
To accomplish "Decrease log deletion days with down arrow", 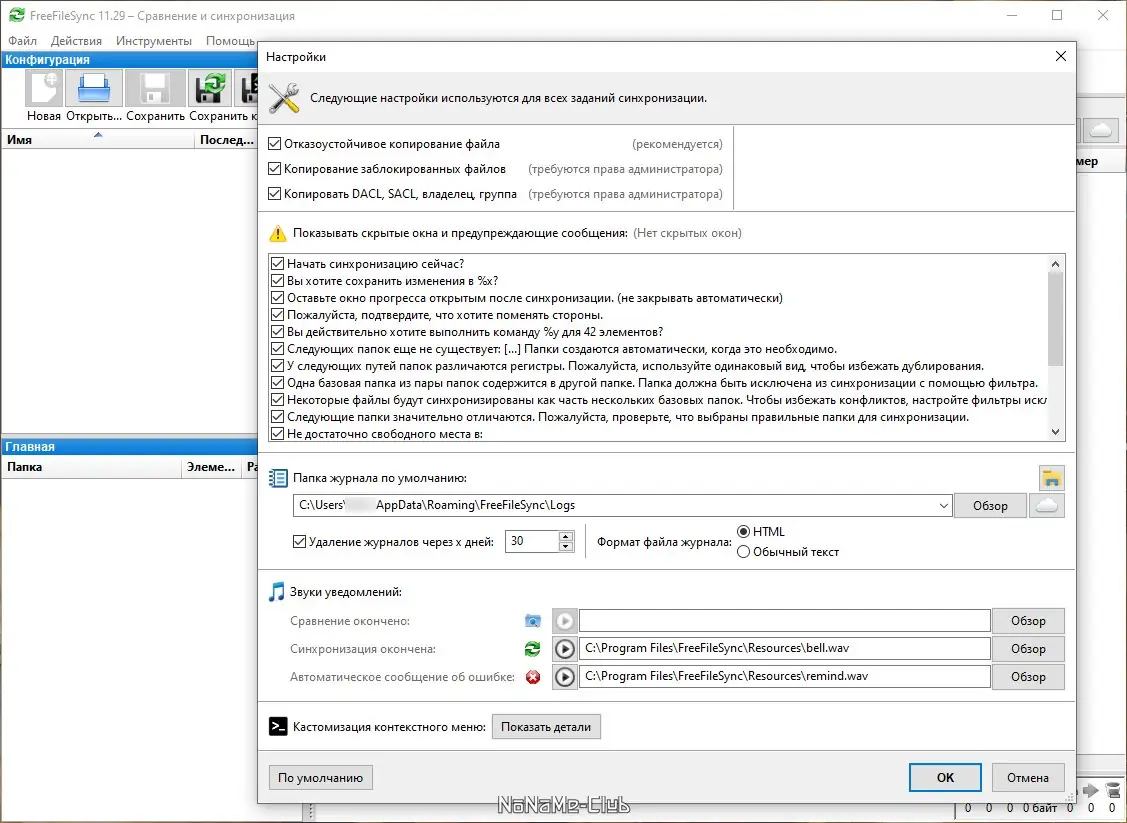I will point(566,547).
